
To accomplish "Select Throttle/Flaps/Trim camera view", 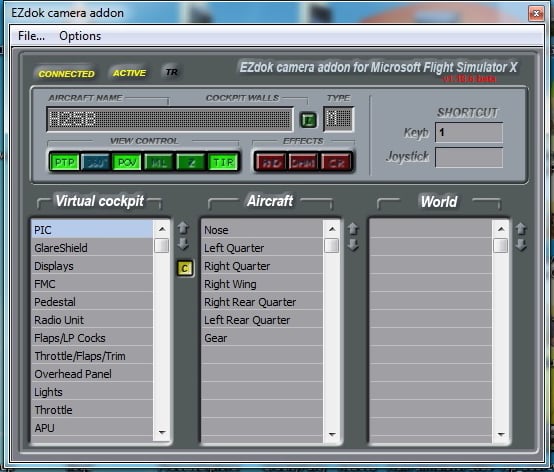I will [x=92, y=356].
